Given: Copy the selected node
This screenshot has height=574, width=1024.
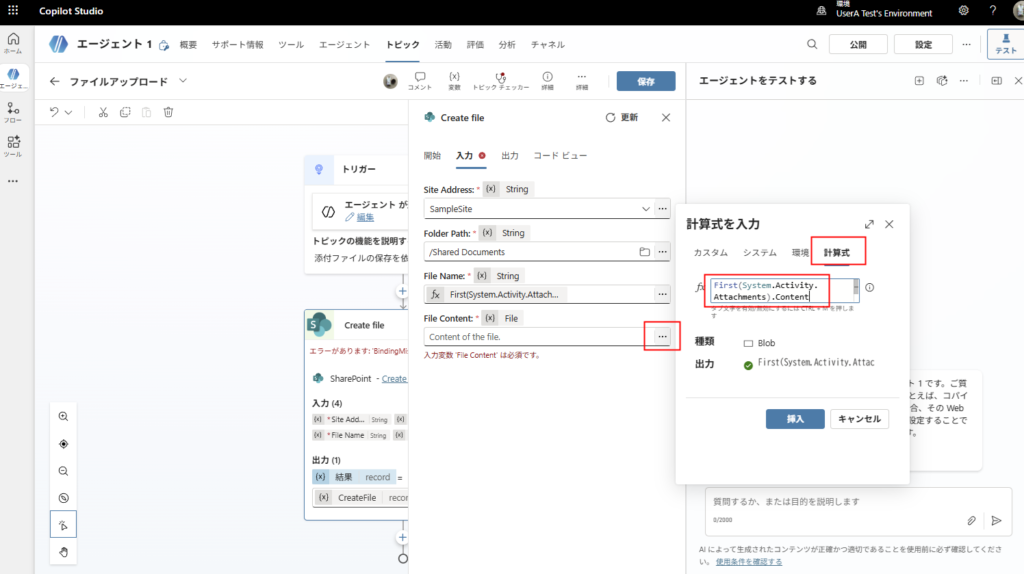Looking at the screenshot, I should pos(125,112).
